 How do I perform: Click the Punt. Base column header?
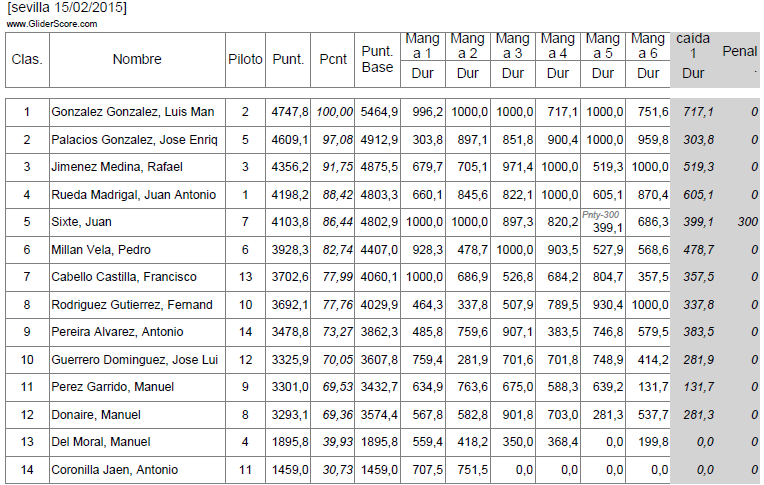[377, 59]
